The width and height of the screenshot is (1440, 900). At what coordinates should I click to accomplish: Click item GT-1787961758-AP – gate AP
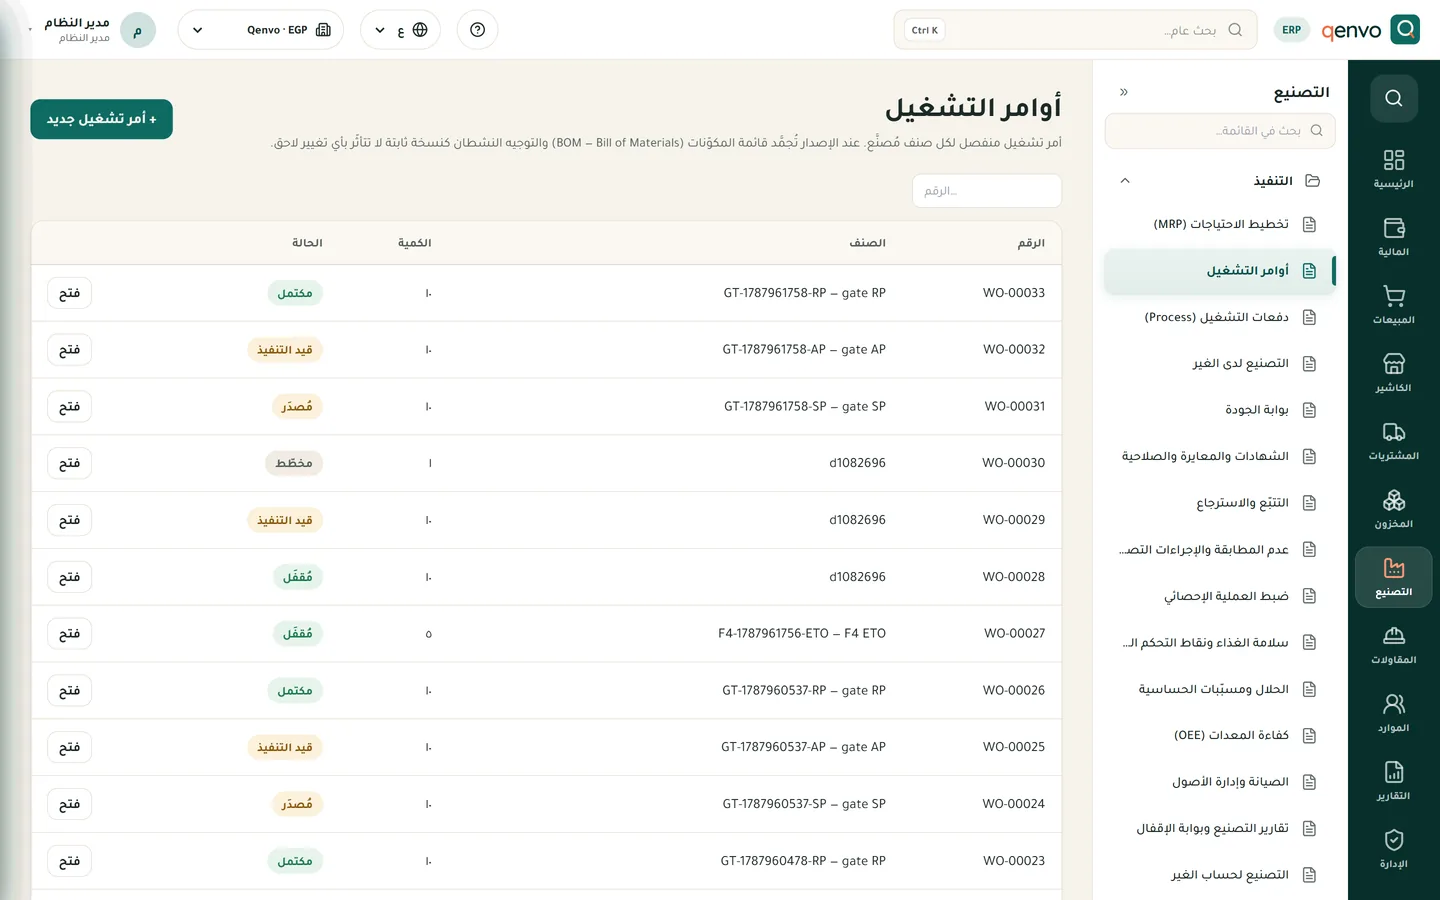(x=804, y=350)
